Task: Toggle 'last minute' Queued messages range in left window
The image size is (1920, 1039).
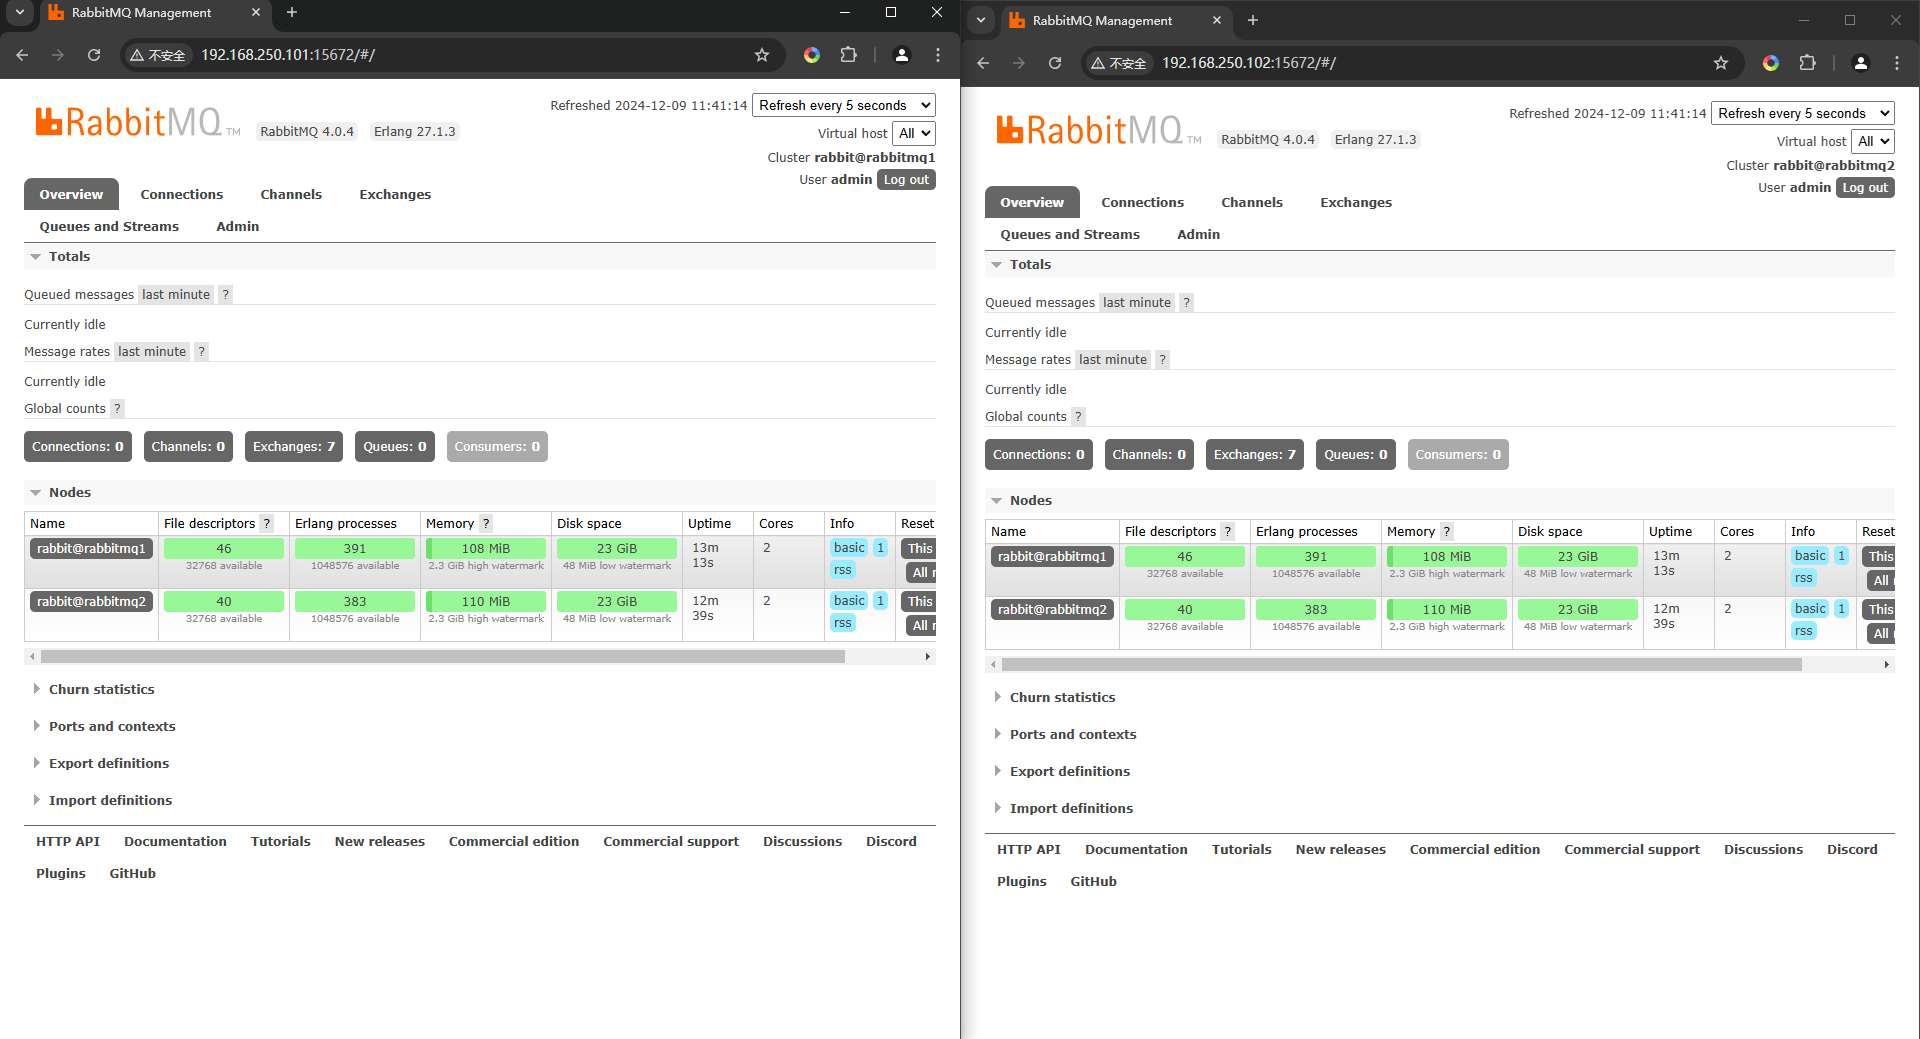Action: (x=176, y=294)
